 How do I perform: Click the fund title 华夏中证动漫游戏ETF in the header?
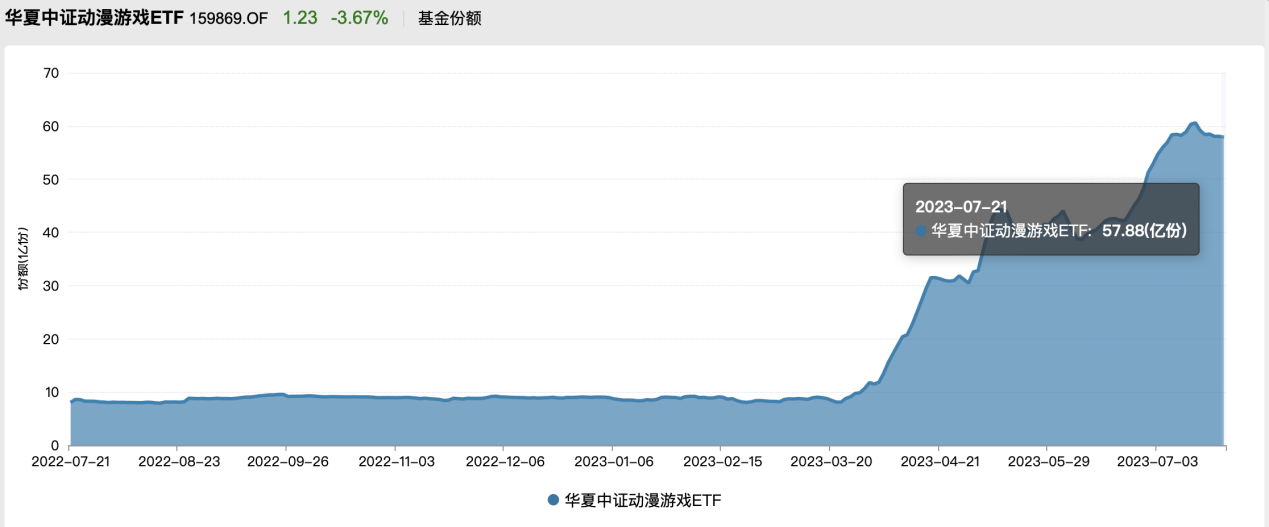[x=95, y=18]
